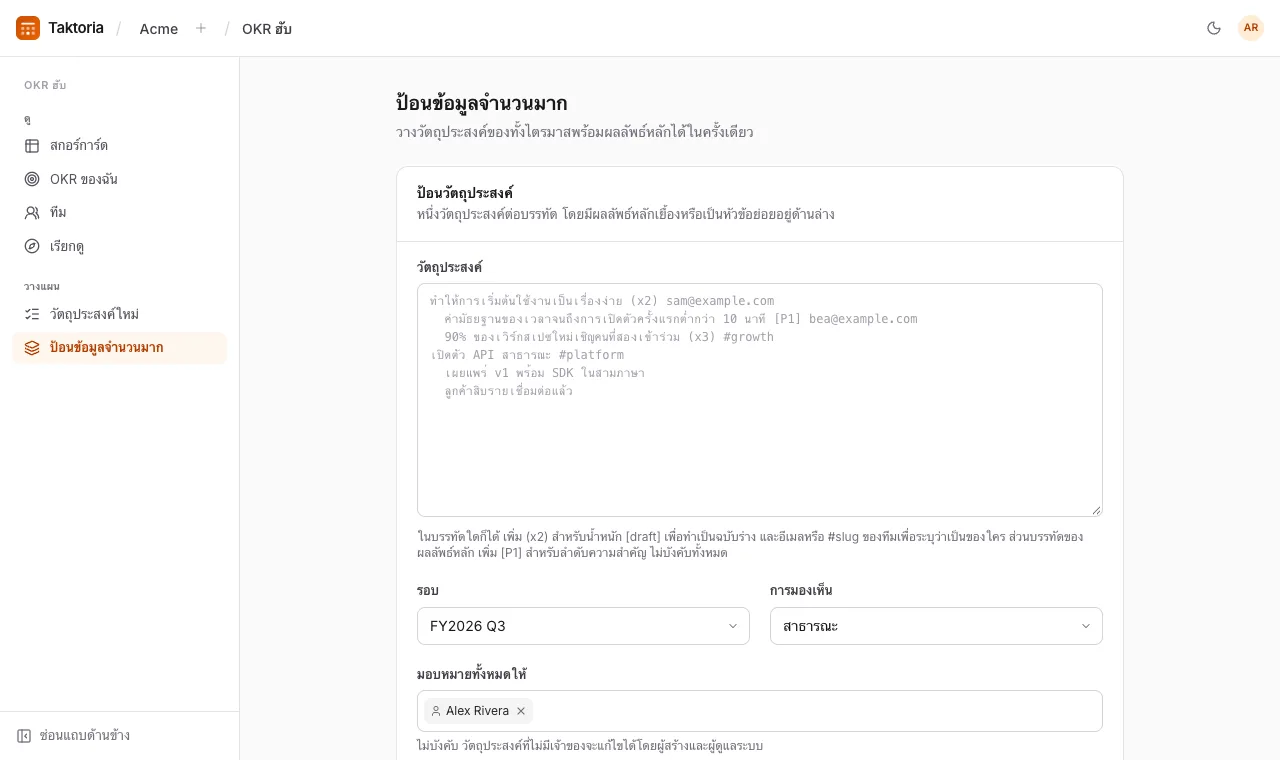Click the textarea resize handle corner
The height and width of the screenshot is (760, 1280).
point(1096,510)
